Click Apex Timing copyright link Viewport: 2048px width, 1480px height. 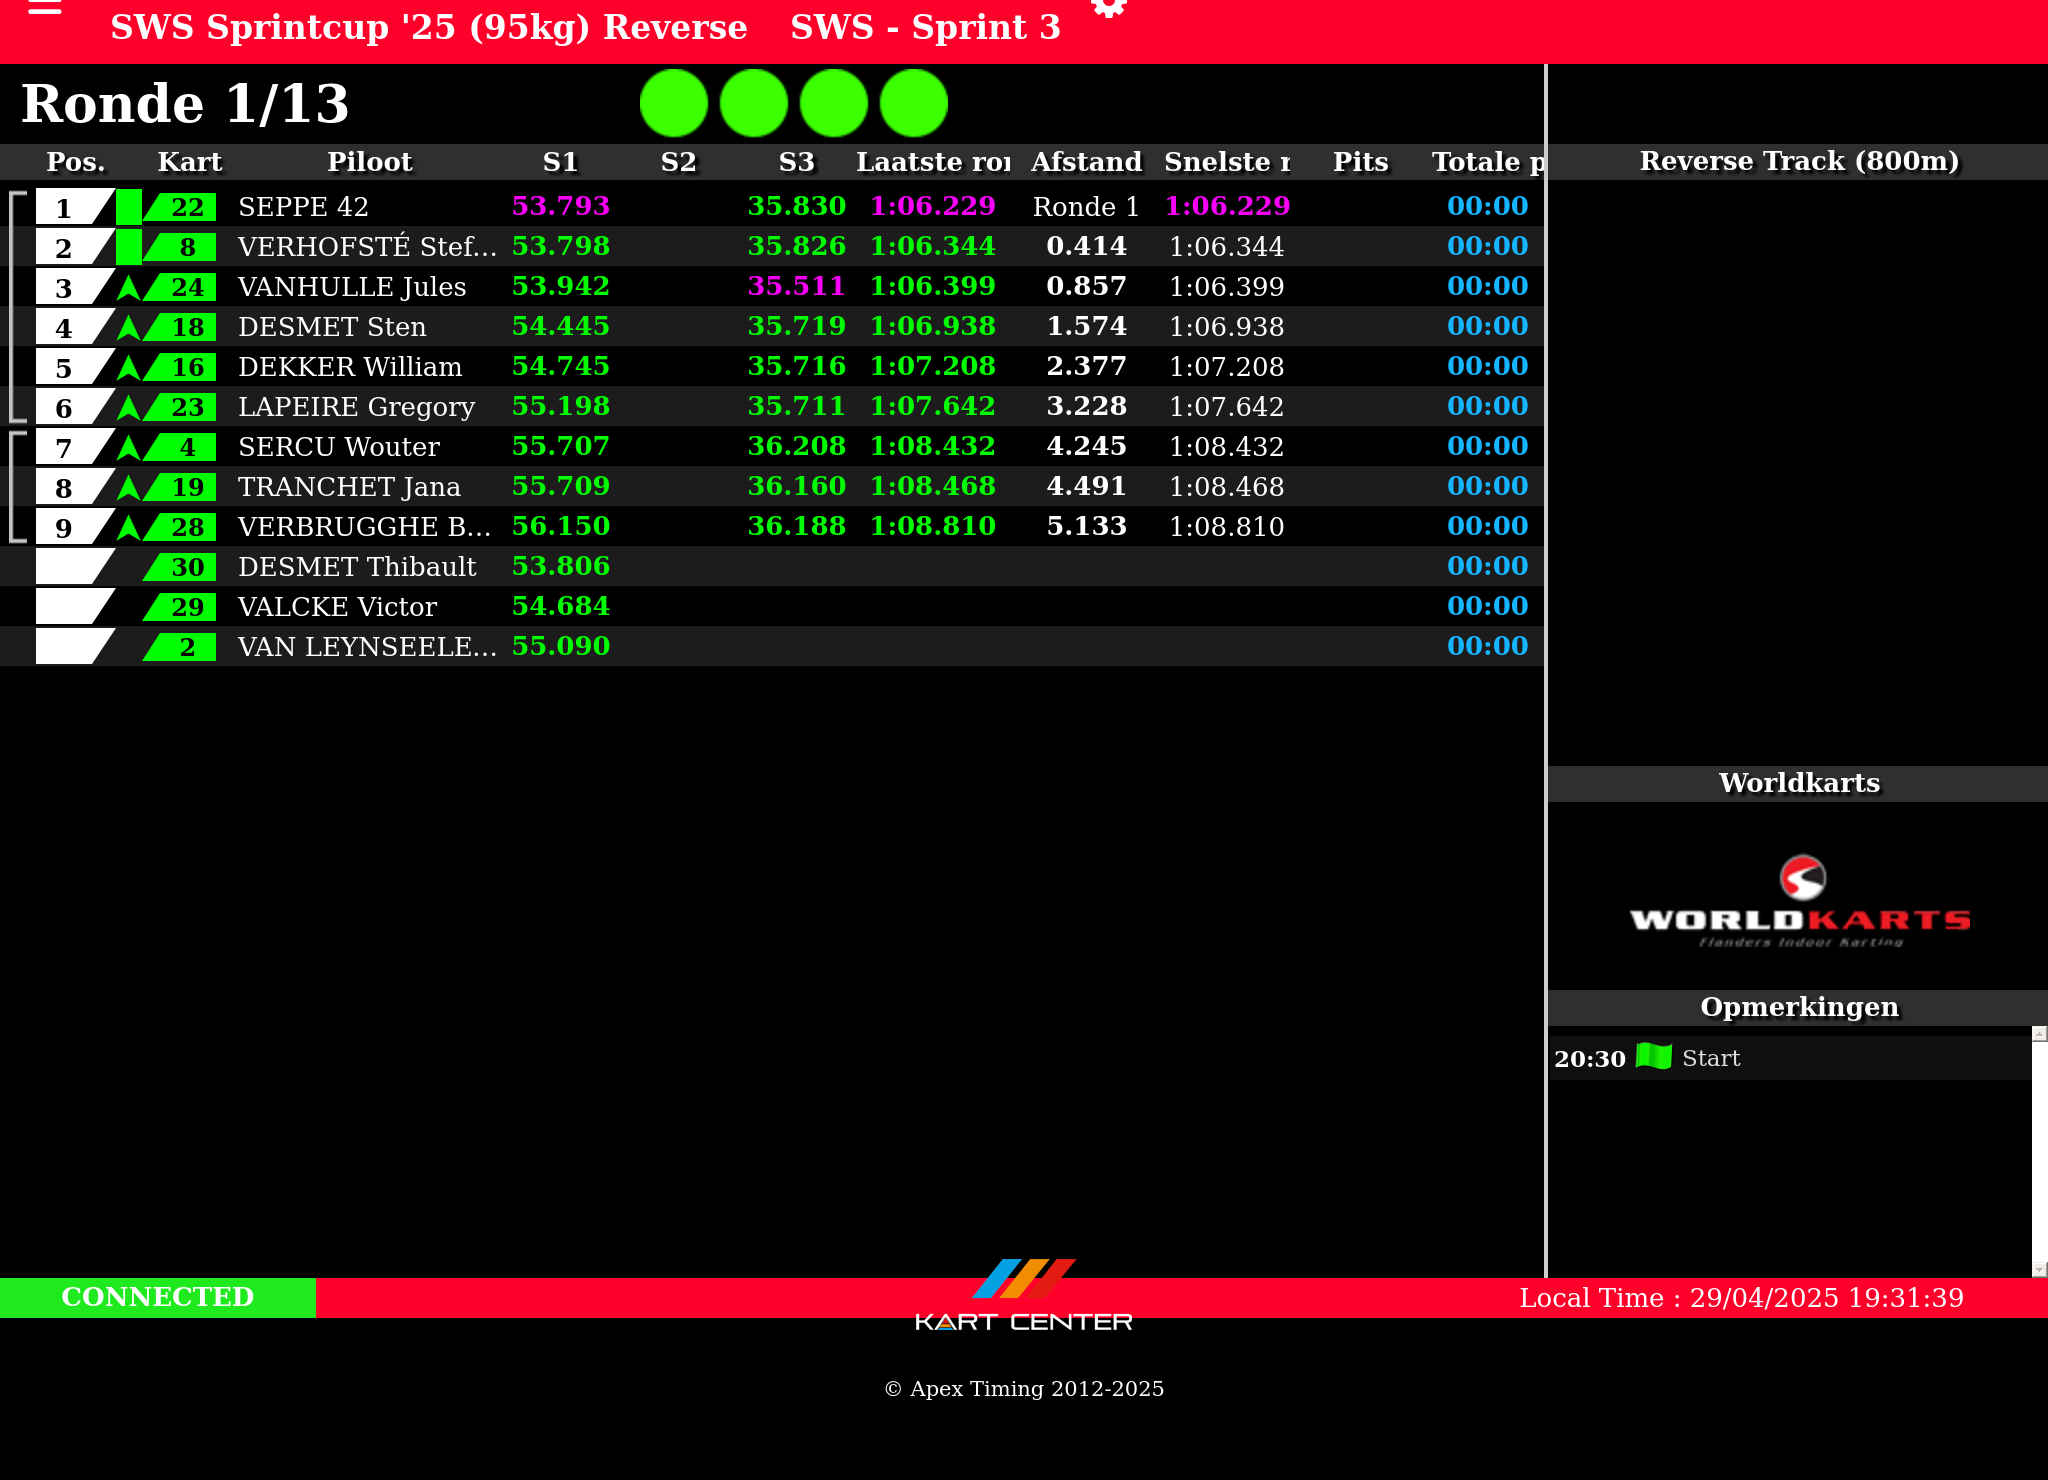click(x=1023, y=1388)
